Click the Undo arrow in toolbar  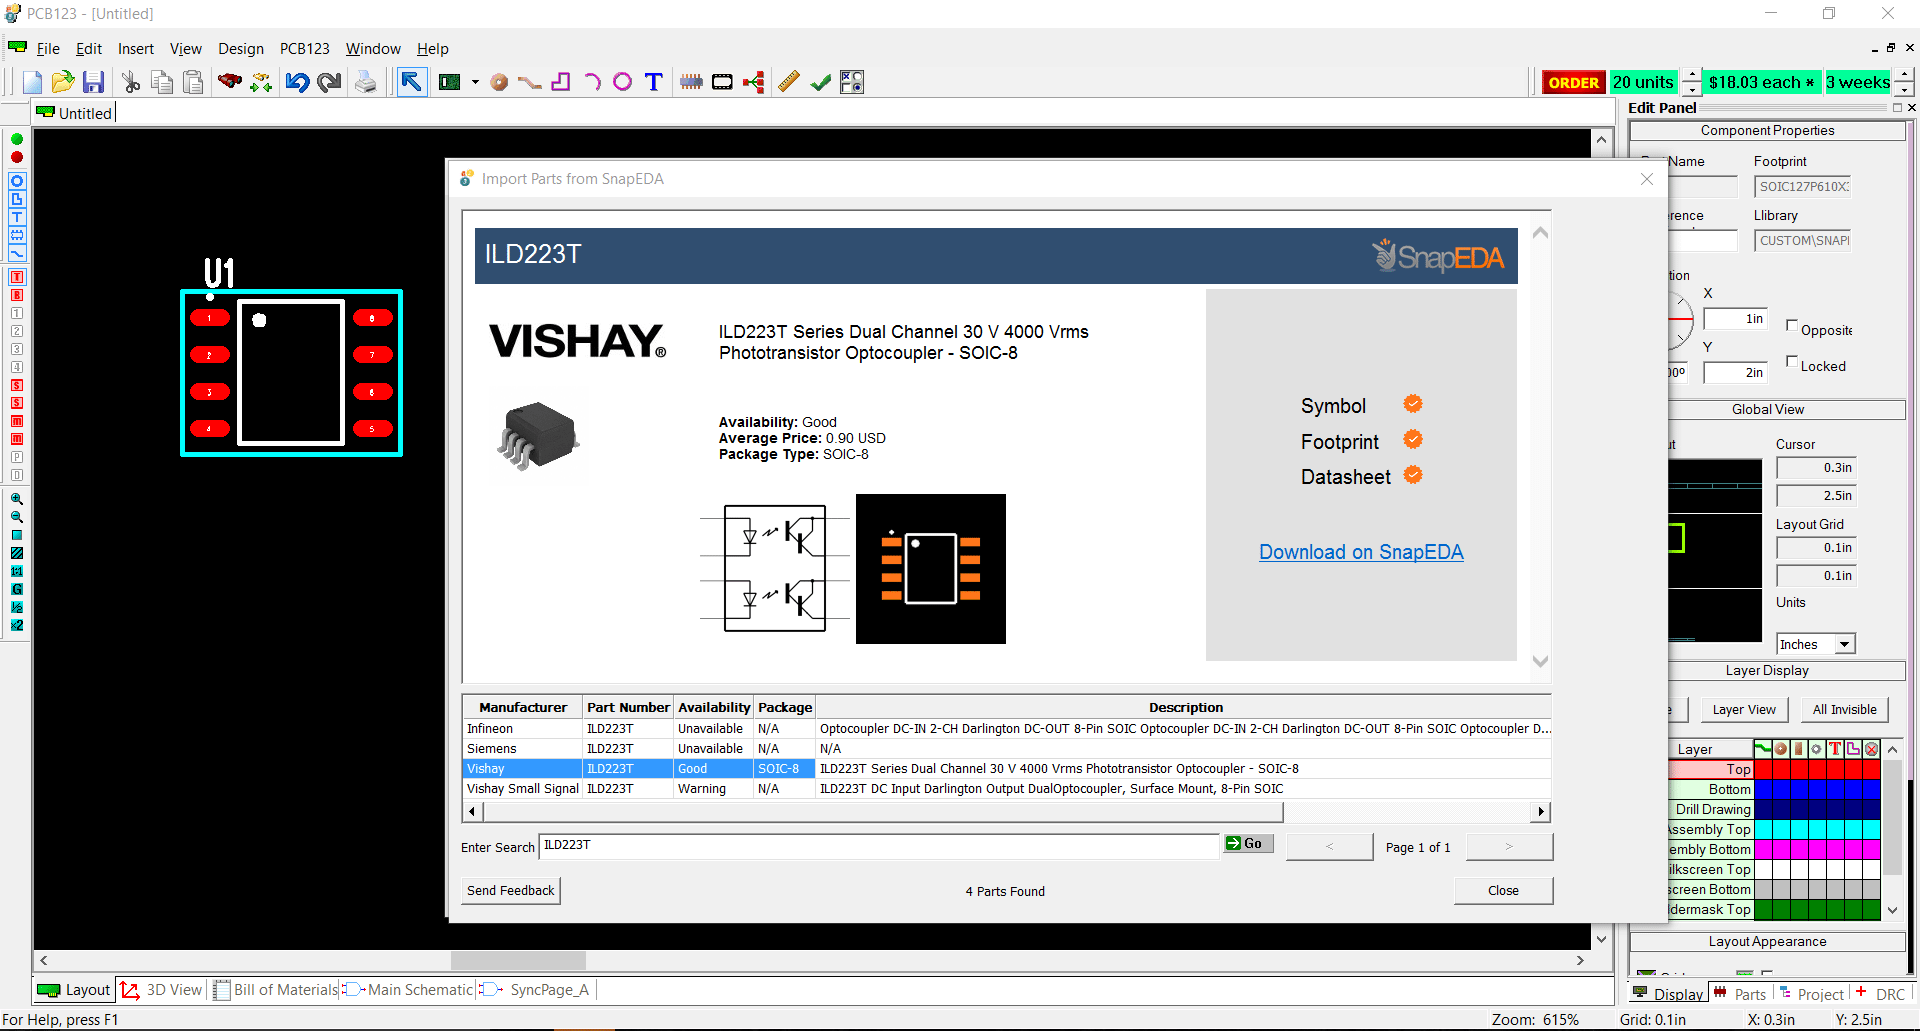coord(297,82)
